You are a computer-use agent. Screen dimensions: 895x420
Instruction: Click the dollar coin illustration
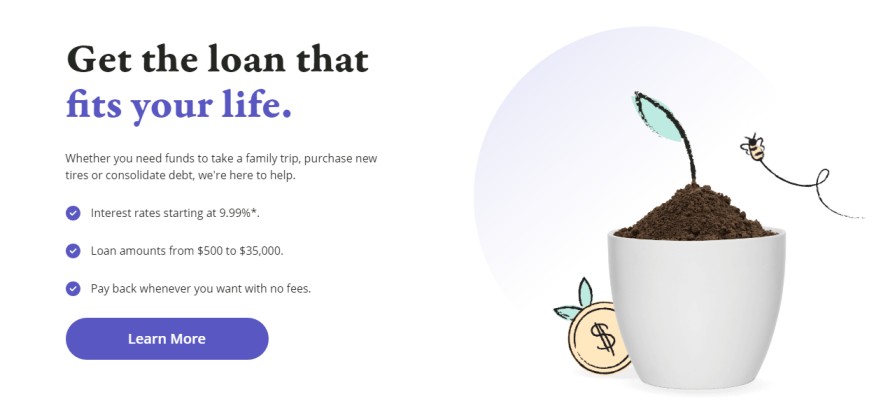coord(598,337)
